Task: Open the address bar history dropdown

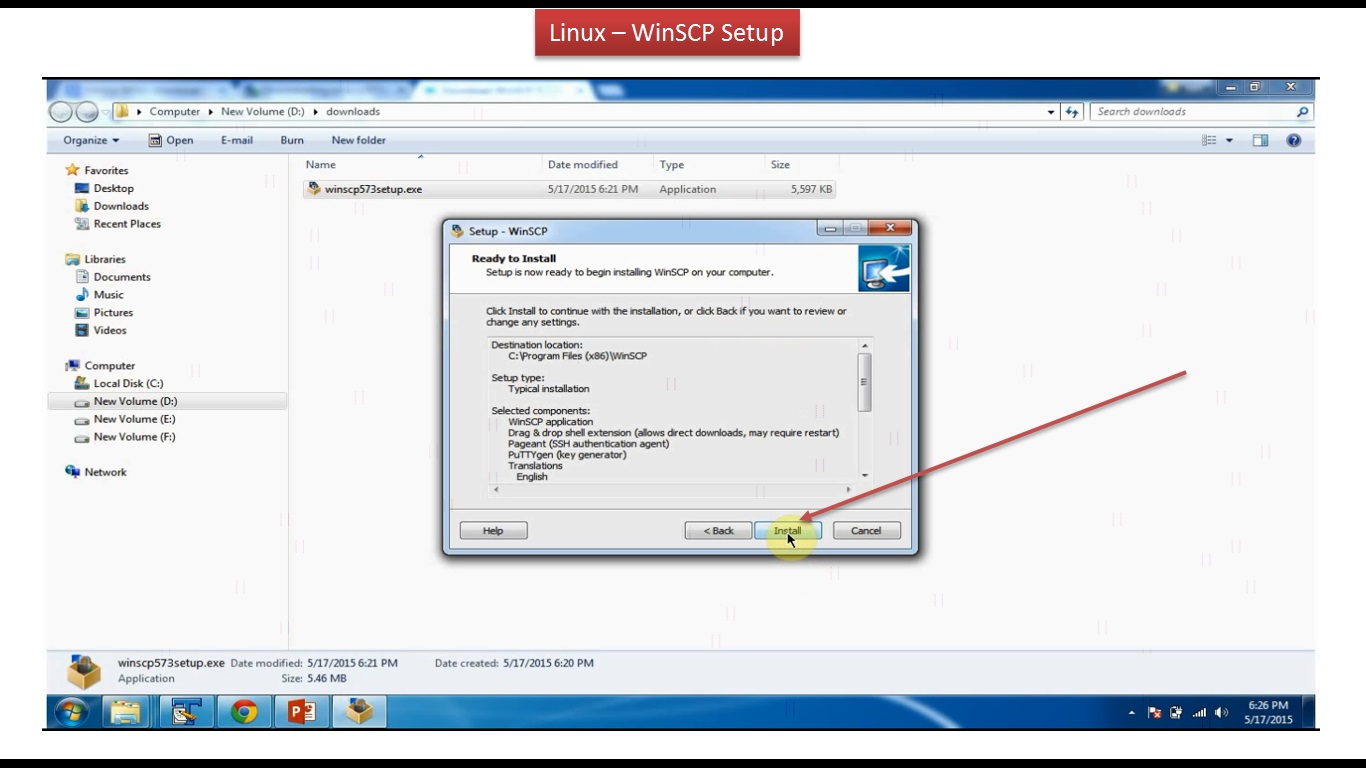Action: coord(1051,112)
